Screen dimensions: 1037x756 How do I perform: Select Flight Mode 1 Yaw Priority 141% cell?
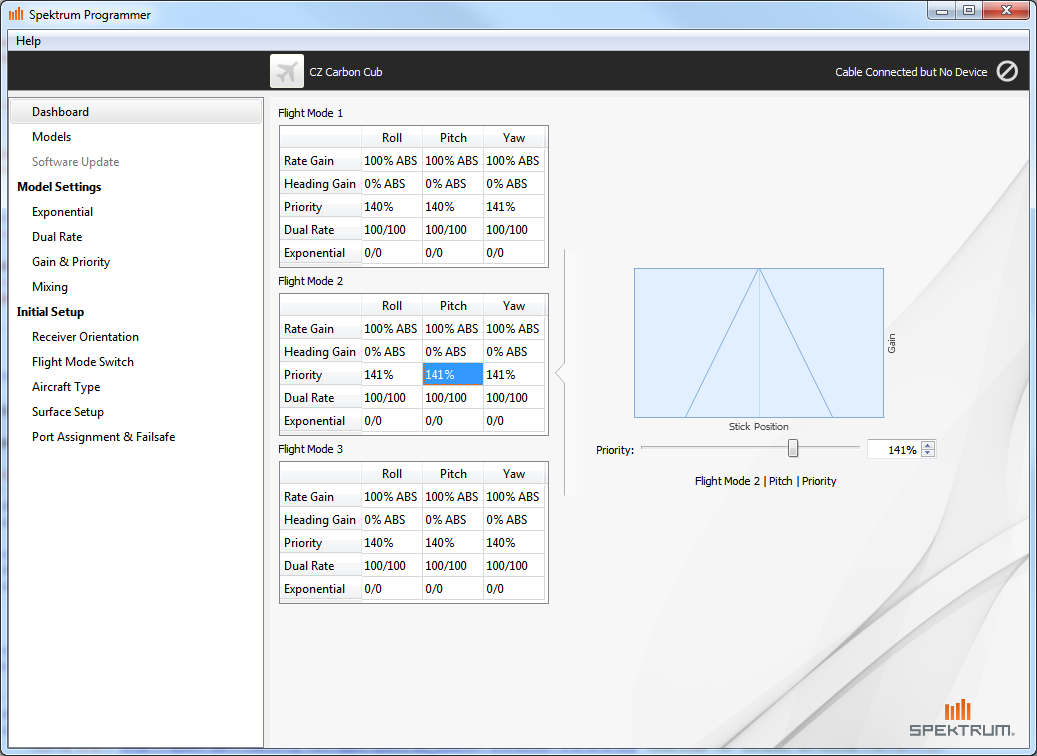pyautogui.click(x=514, y=207)
